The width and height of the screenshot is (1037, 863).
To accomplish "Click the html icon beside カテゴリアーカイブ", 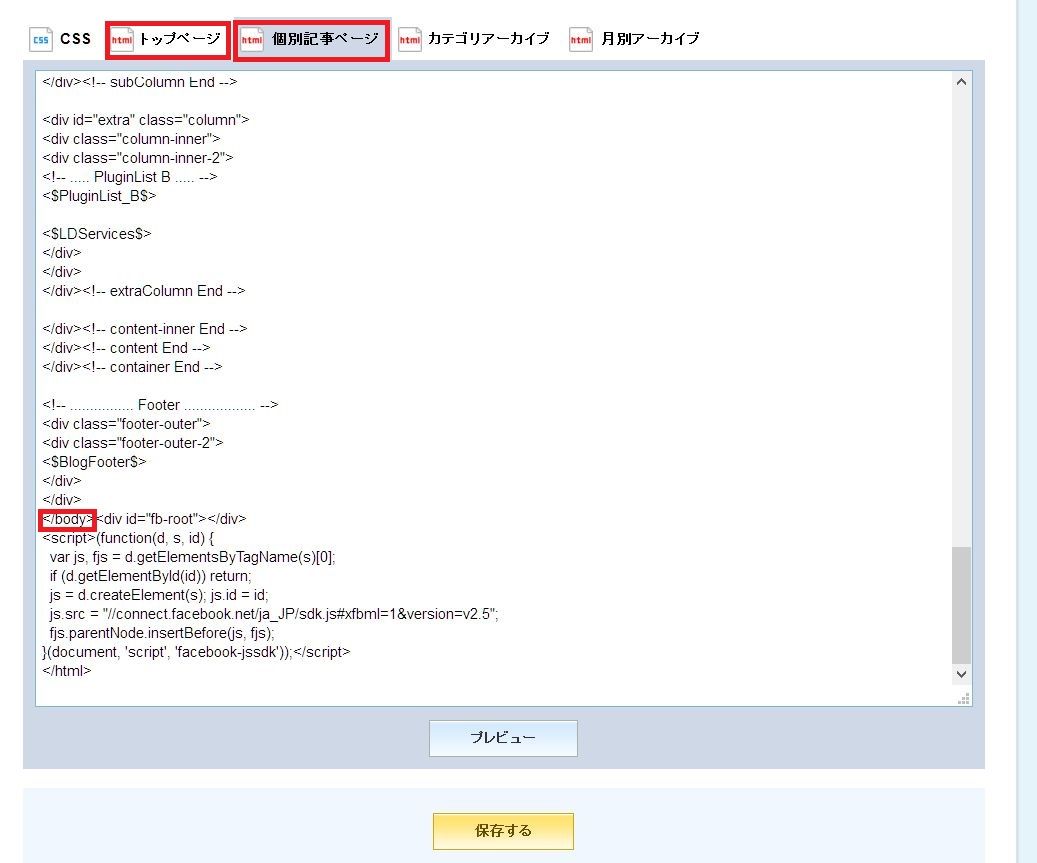I will [409, 39].
